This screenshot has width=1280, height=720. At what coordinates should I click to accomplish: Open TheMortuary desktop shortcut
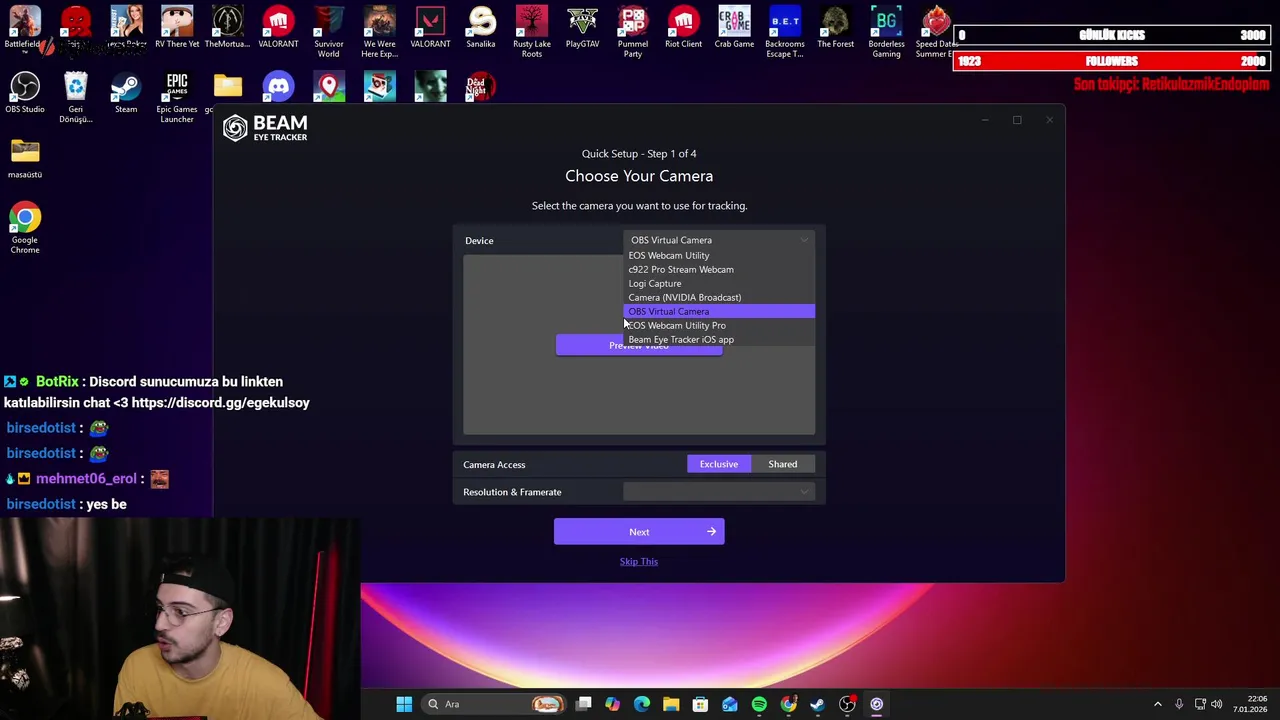[228, 28]
